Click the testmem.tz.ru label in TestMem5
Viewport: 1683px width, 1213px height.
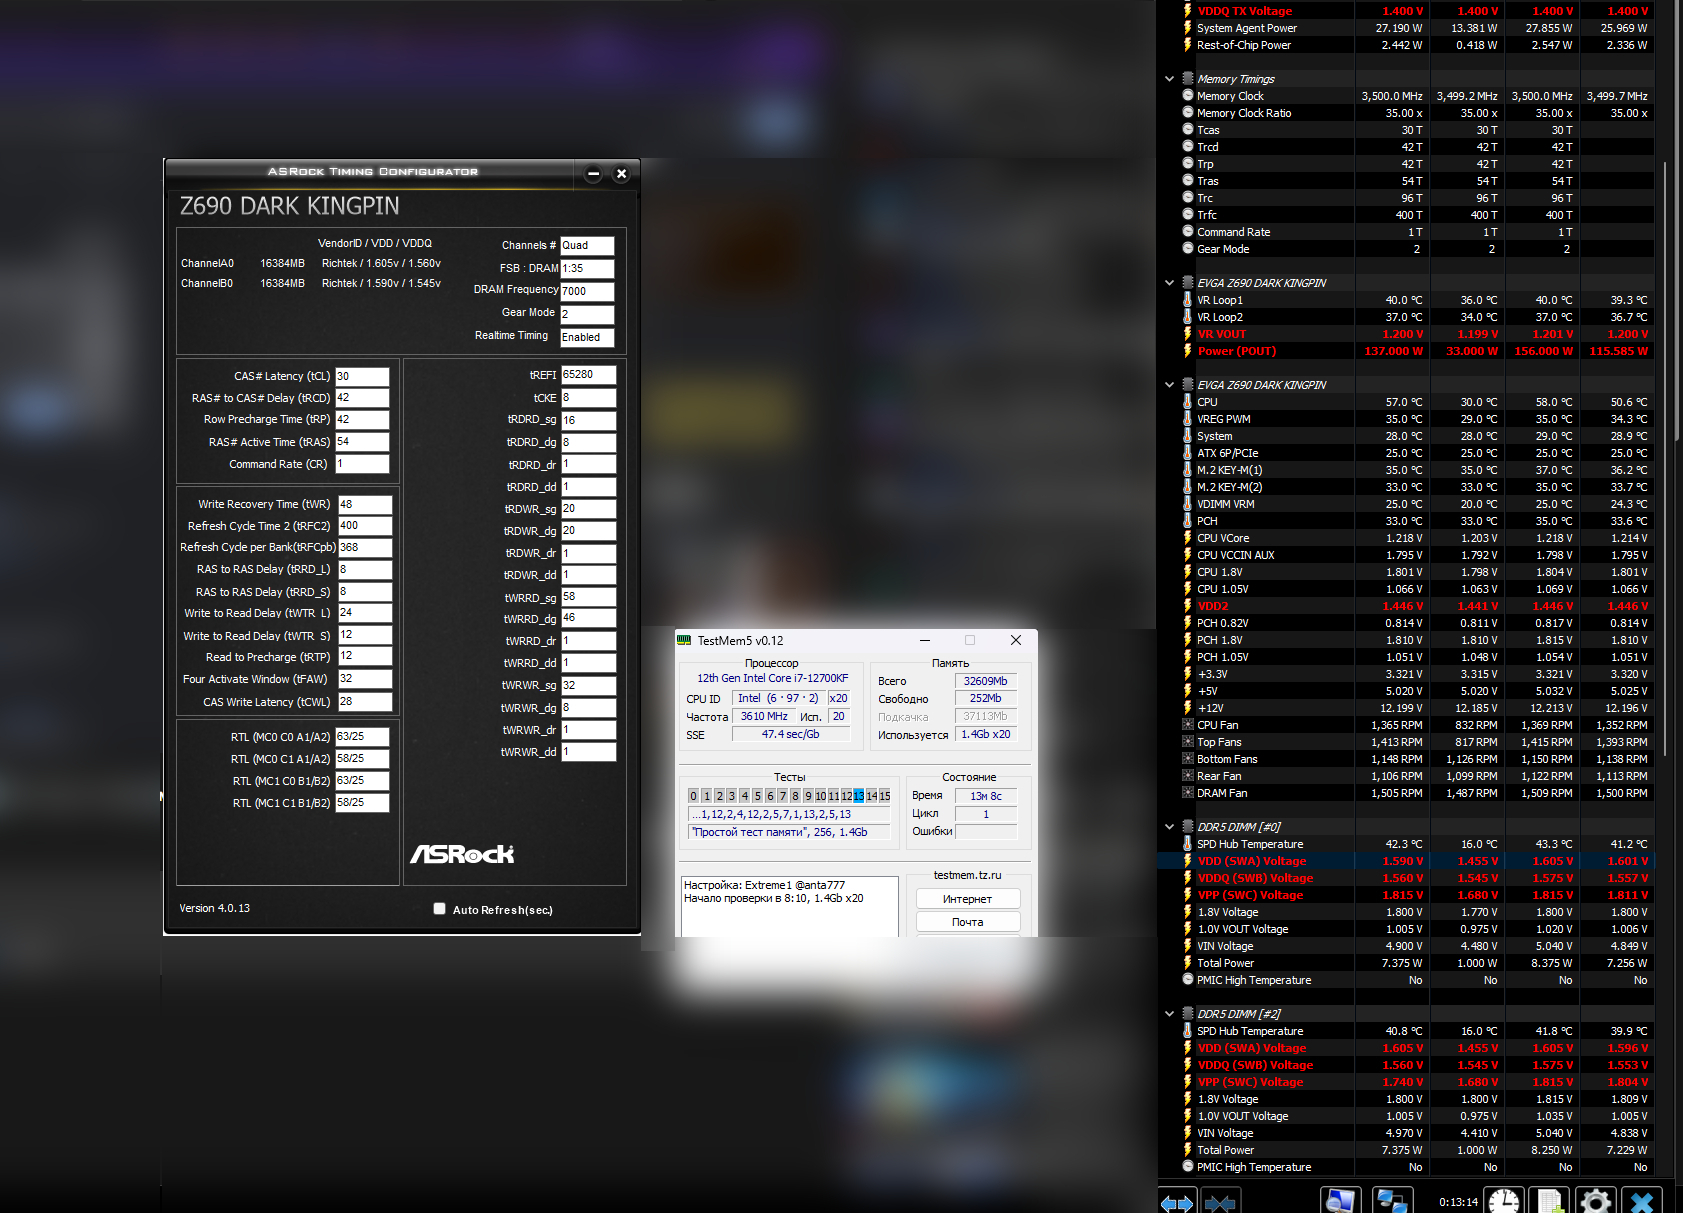coord(967,875)
